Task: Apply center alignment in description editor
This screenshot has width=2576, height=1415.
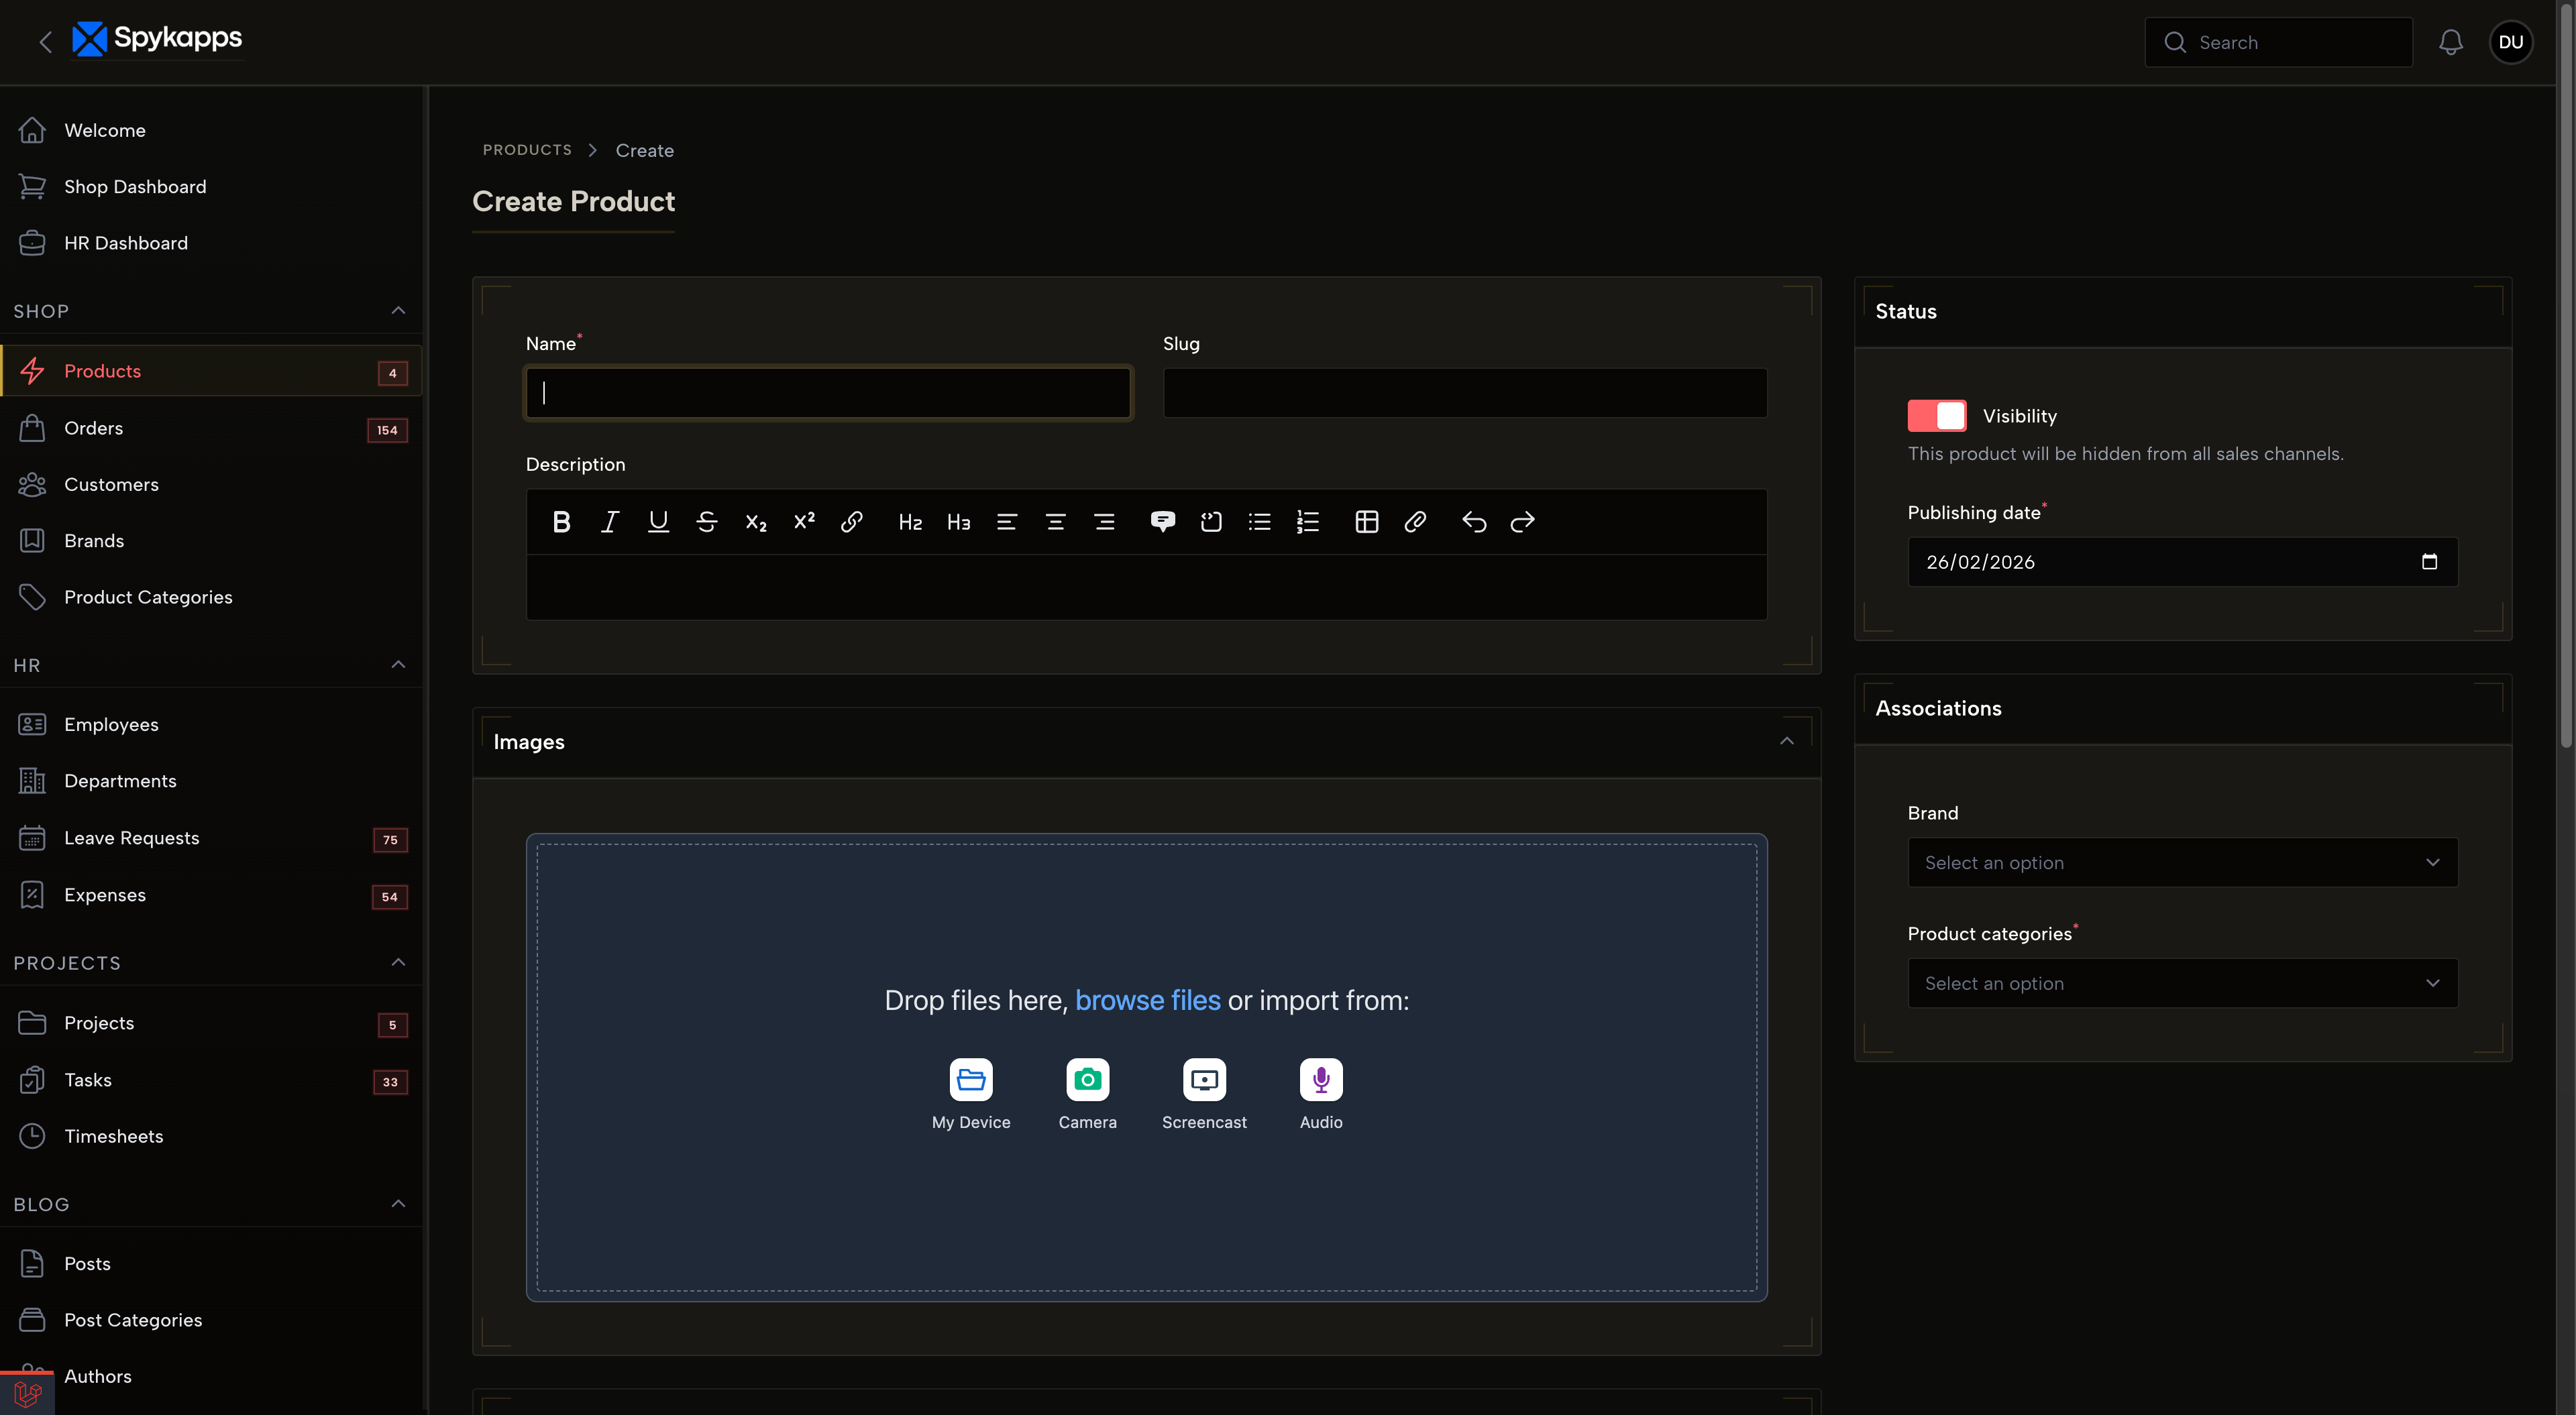Action: (x=1055, y=521)
